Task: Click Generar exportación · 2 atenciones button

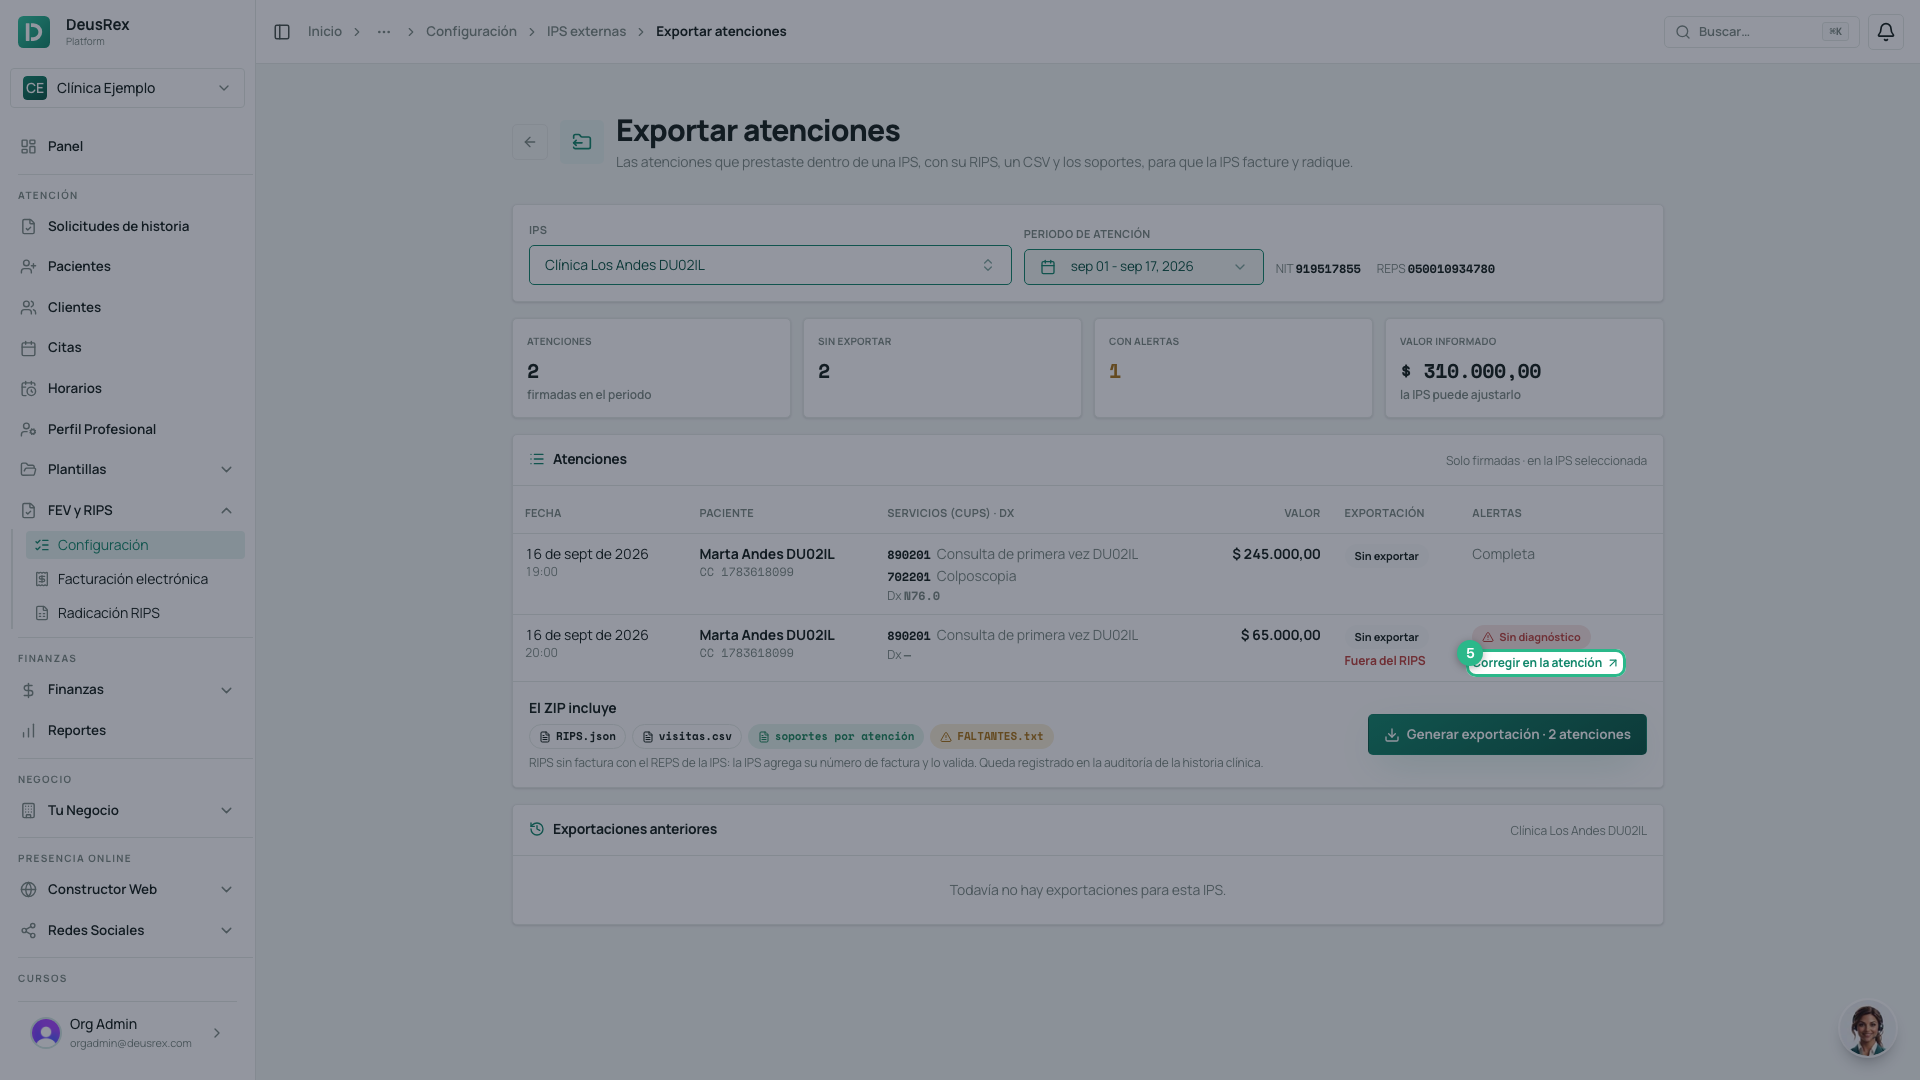Action: [x=1507, y=735]
